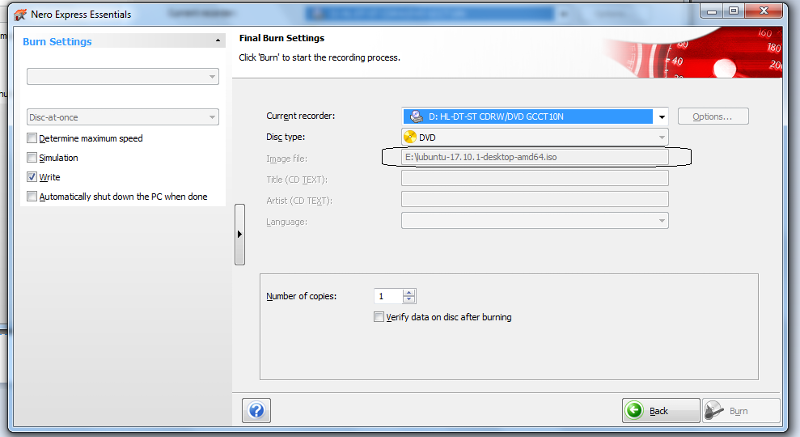Viewport: 800px width, 437px height.
Task: Click the recorder drive icon in Current recorder
Action: (417, 117)
